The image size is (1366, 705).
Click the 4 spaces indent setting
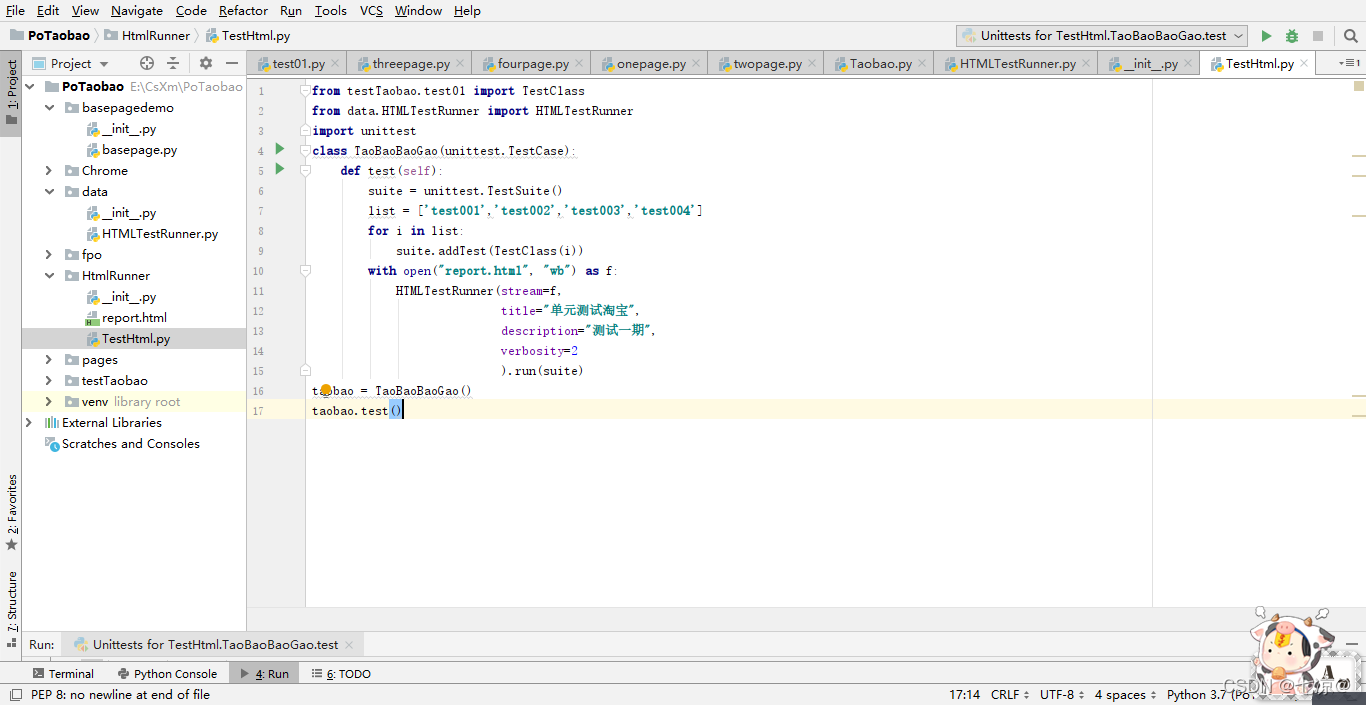pyautogui.click(x=1125, y=695)
